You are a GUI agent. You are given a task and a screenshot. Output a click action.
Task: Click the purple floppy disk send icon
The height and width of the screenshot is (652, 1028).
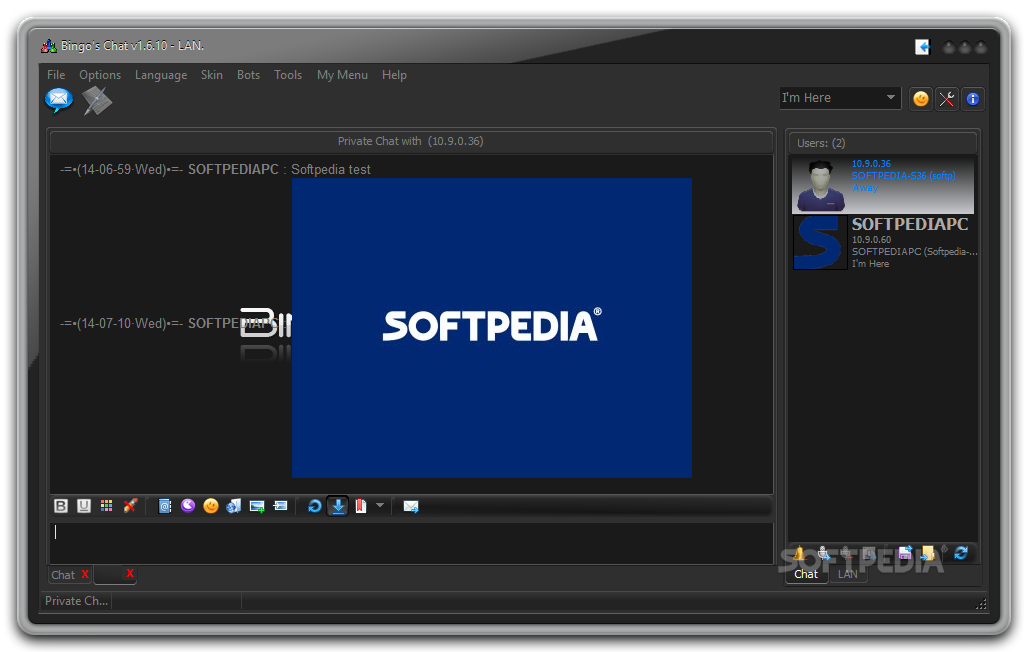coord(905,553)
